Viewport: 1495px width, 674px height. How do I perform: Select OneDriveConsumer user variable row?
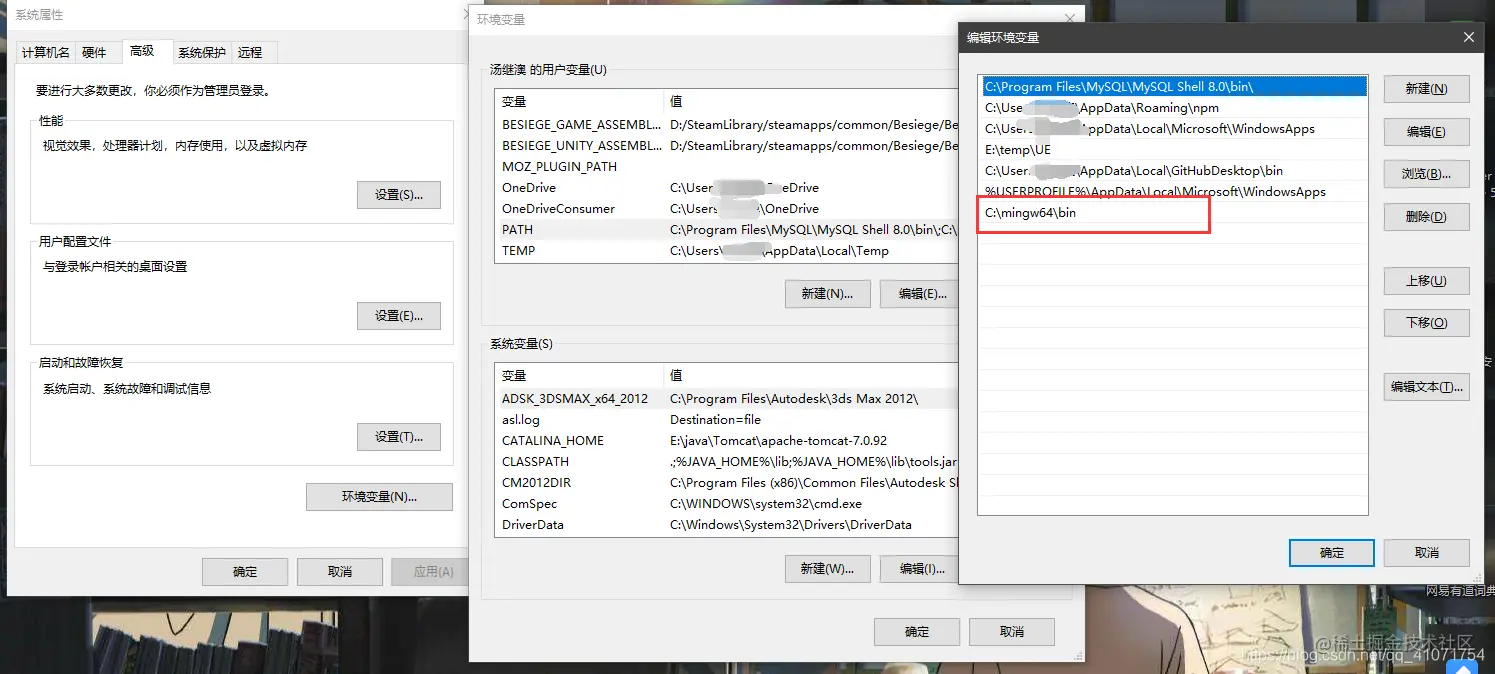[727, 209]
